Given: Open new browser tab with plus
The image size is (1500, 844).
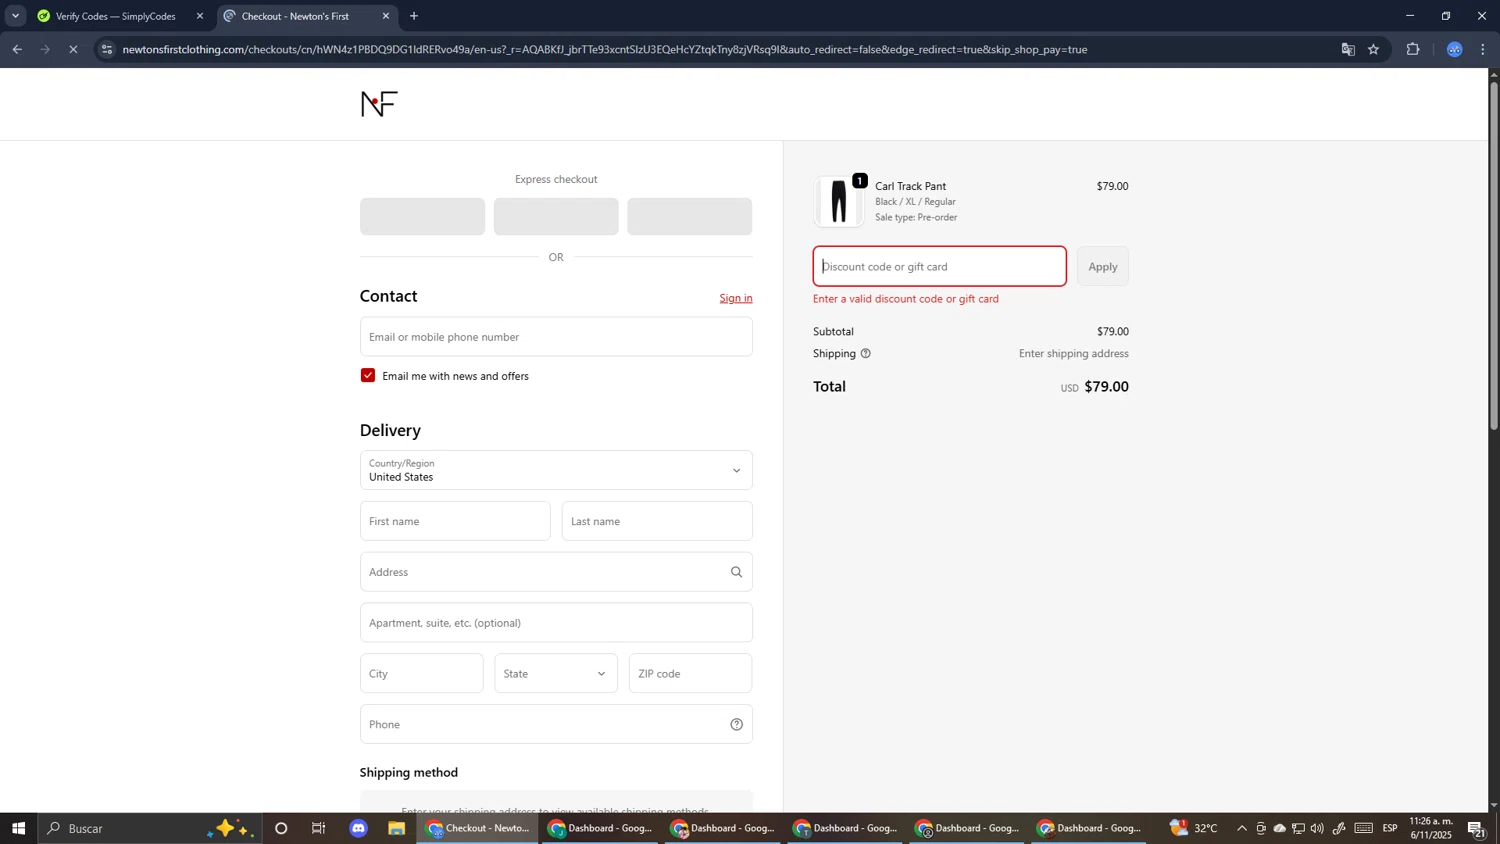Looking at the screenshot, I should (414, 16).
